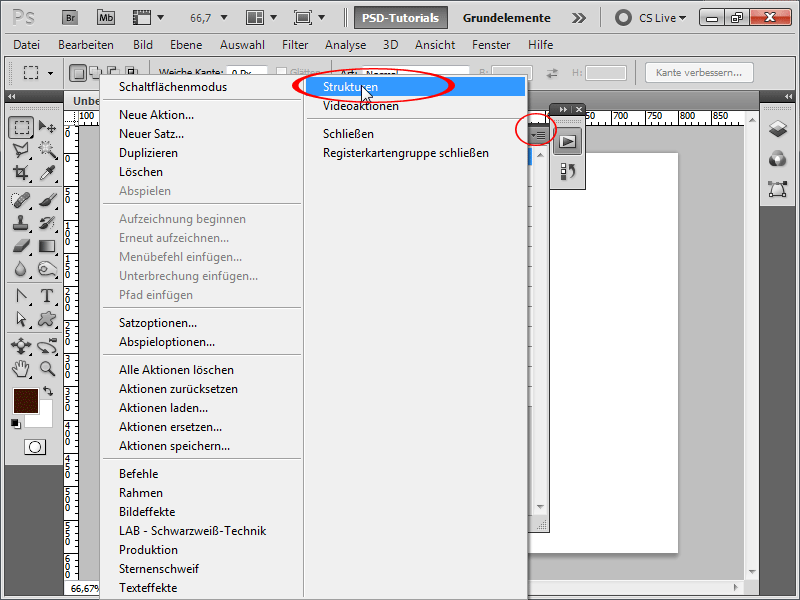800x600 pixels.
Task: Expand the toolbox to two columns
Action: [x=11, y=96]
